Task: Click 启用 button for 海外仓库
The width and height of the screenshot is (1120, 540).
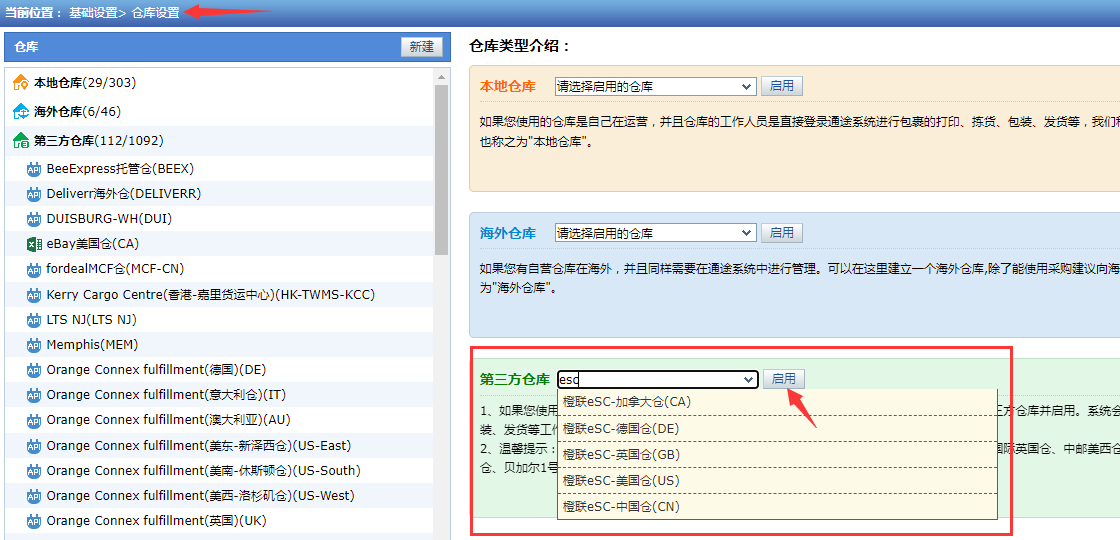Action: (781, 233)
